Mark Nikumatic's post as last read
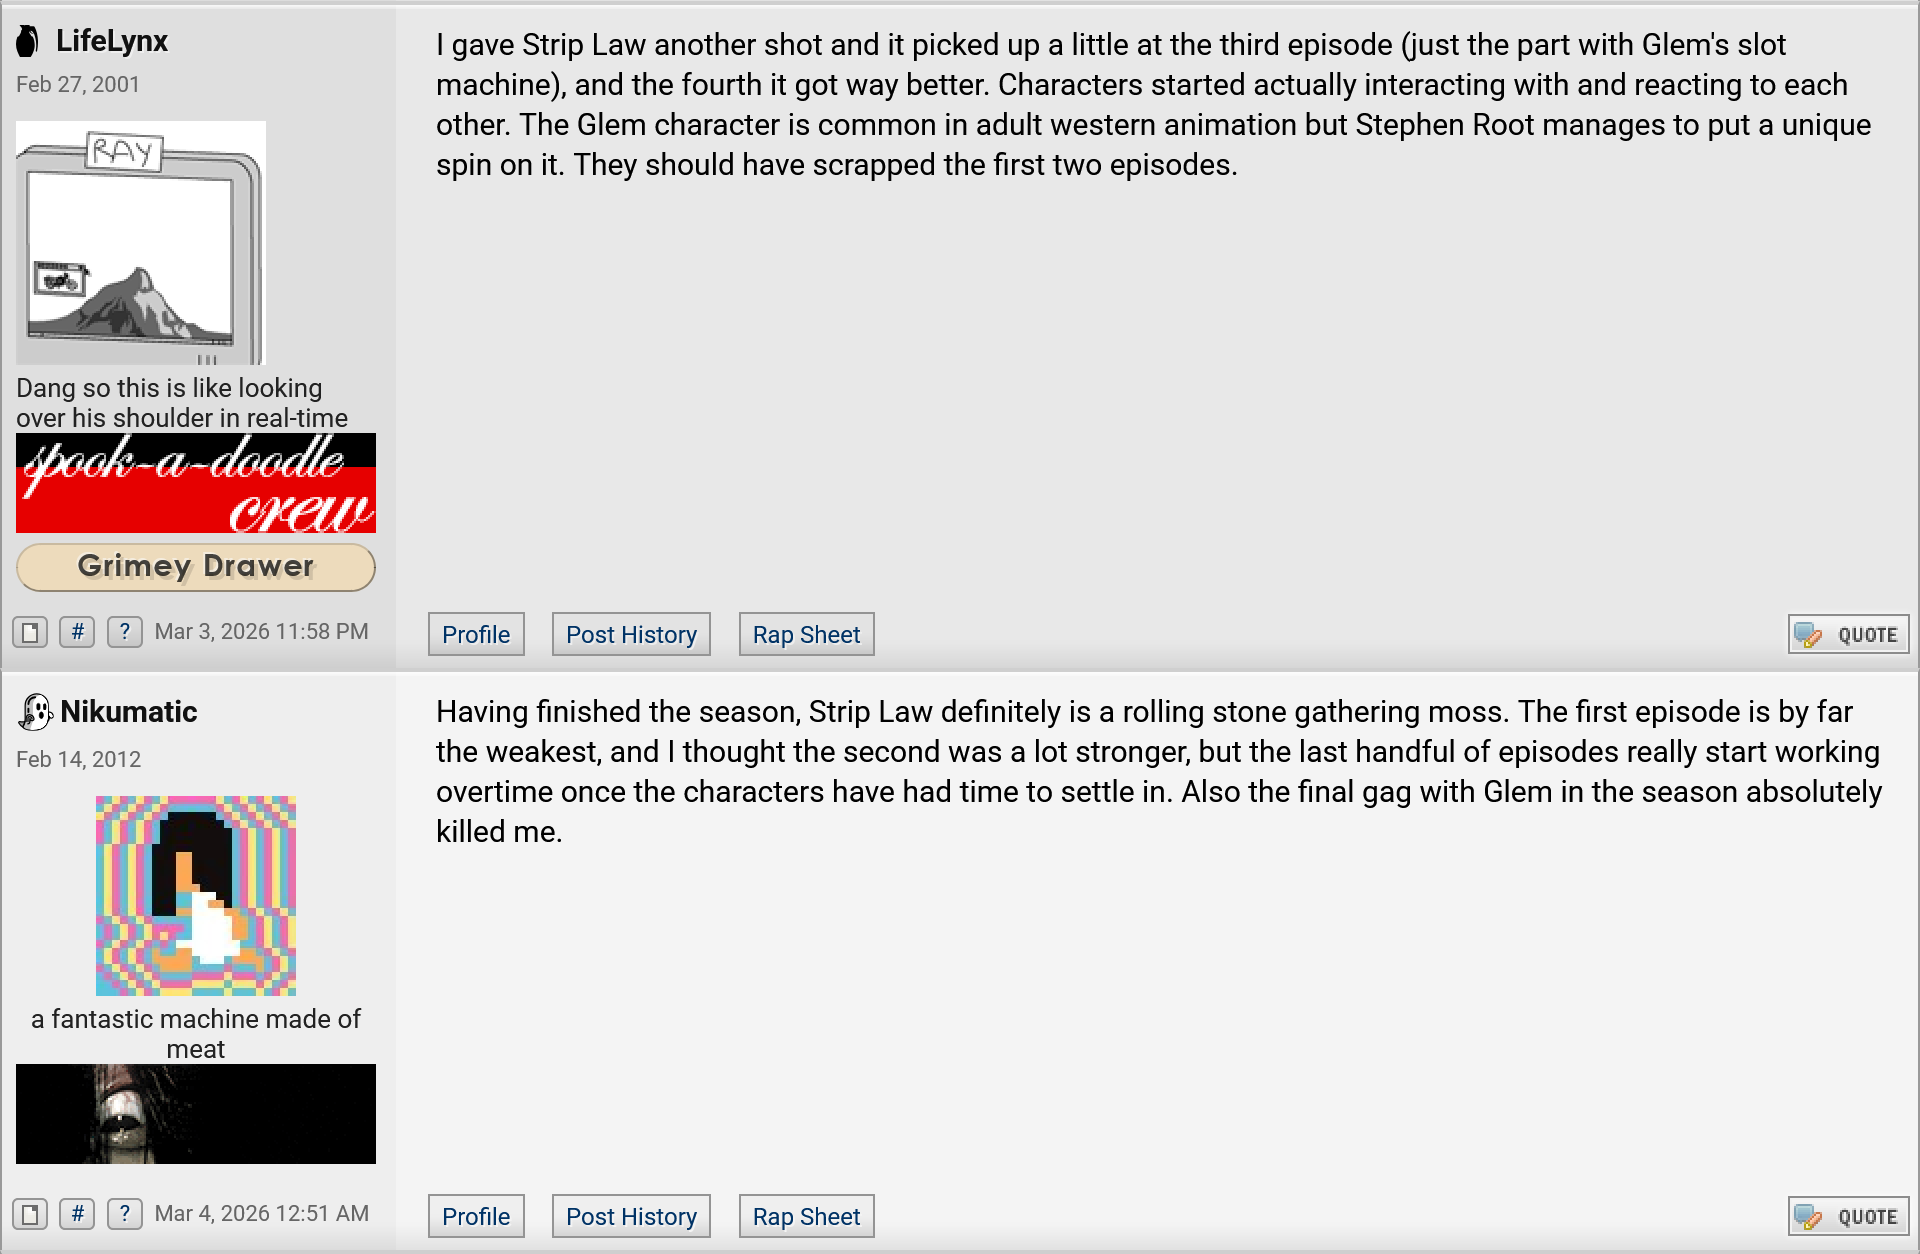This screenshot has width=1920, height=1254. [30, 1214]
